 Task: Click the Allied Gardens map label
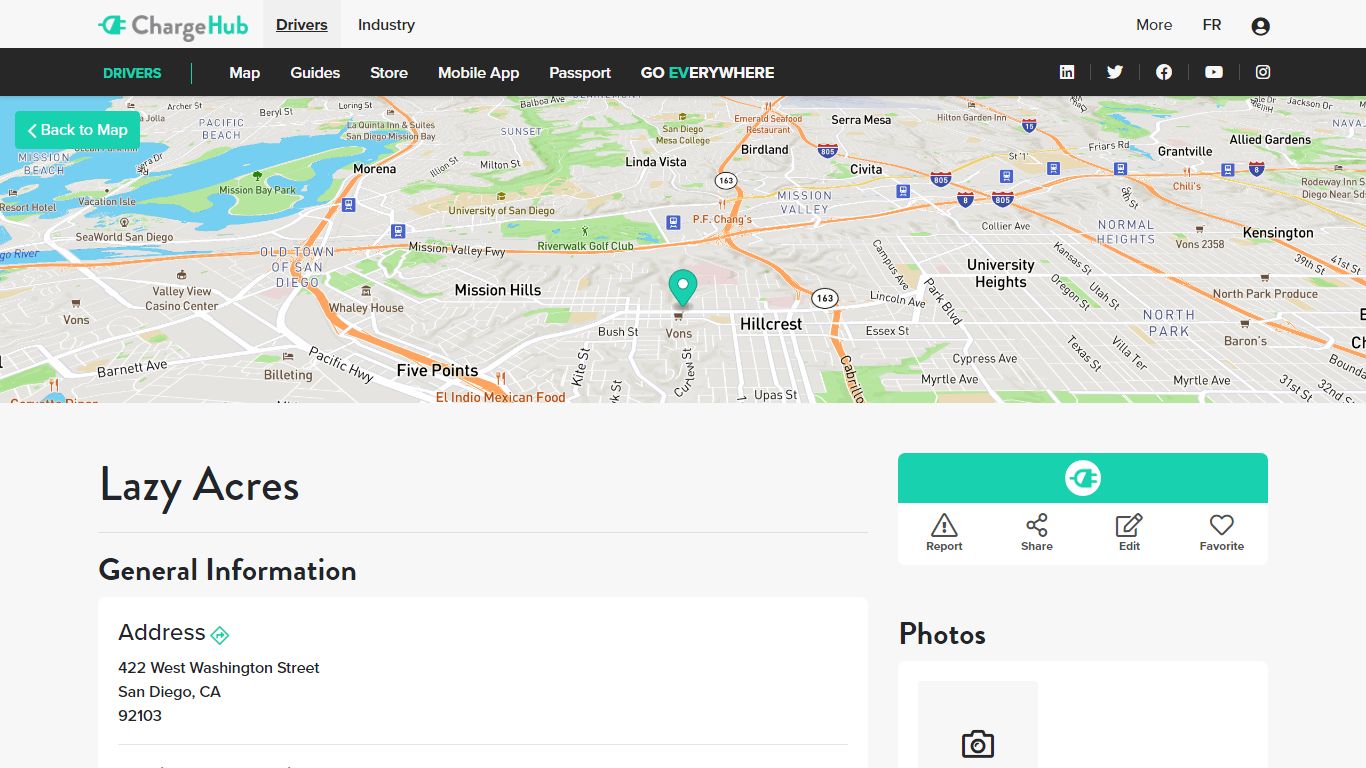tap(1270, 139)
